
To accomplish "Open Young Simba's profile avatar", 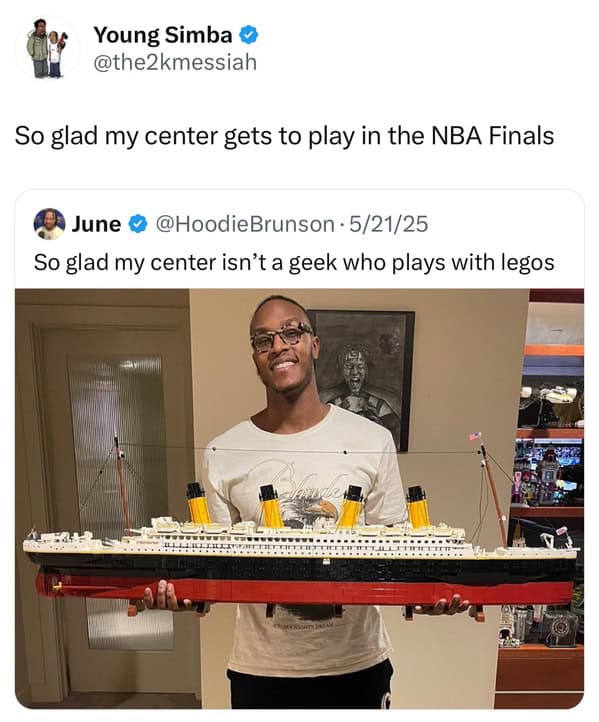I will (x=47, y=48).
